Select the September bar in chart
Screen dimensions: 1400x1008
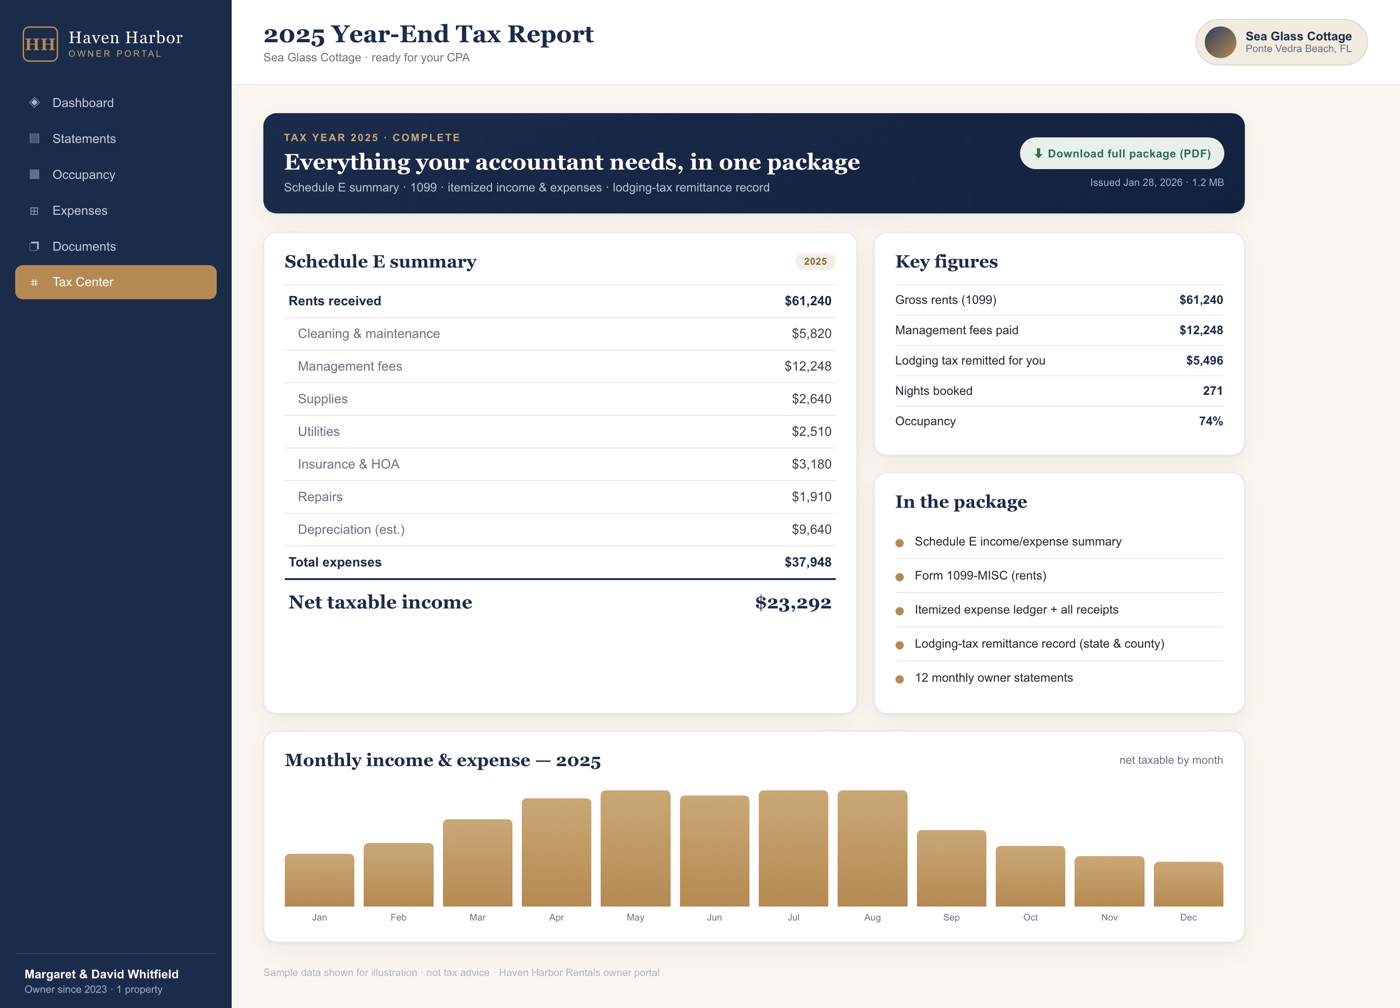click(x=951, y=868)
